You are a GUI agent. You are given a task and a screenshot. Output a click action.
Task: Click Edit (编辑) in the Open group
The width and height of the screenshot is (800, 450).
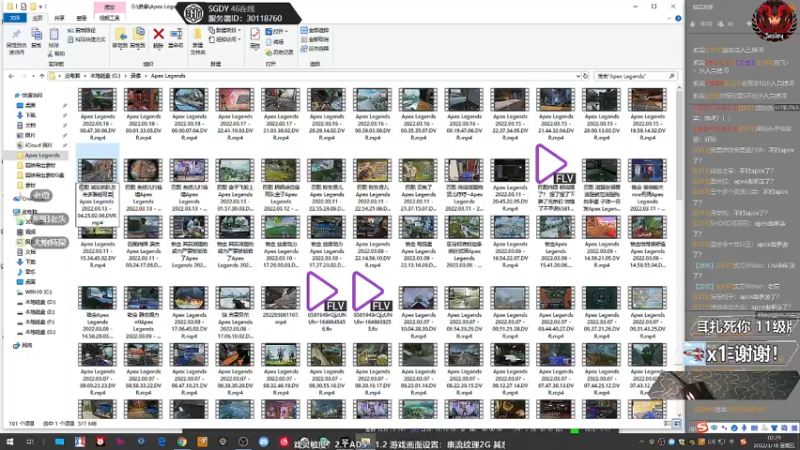click(275, 42)
